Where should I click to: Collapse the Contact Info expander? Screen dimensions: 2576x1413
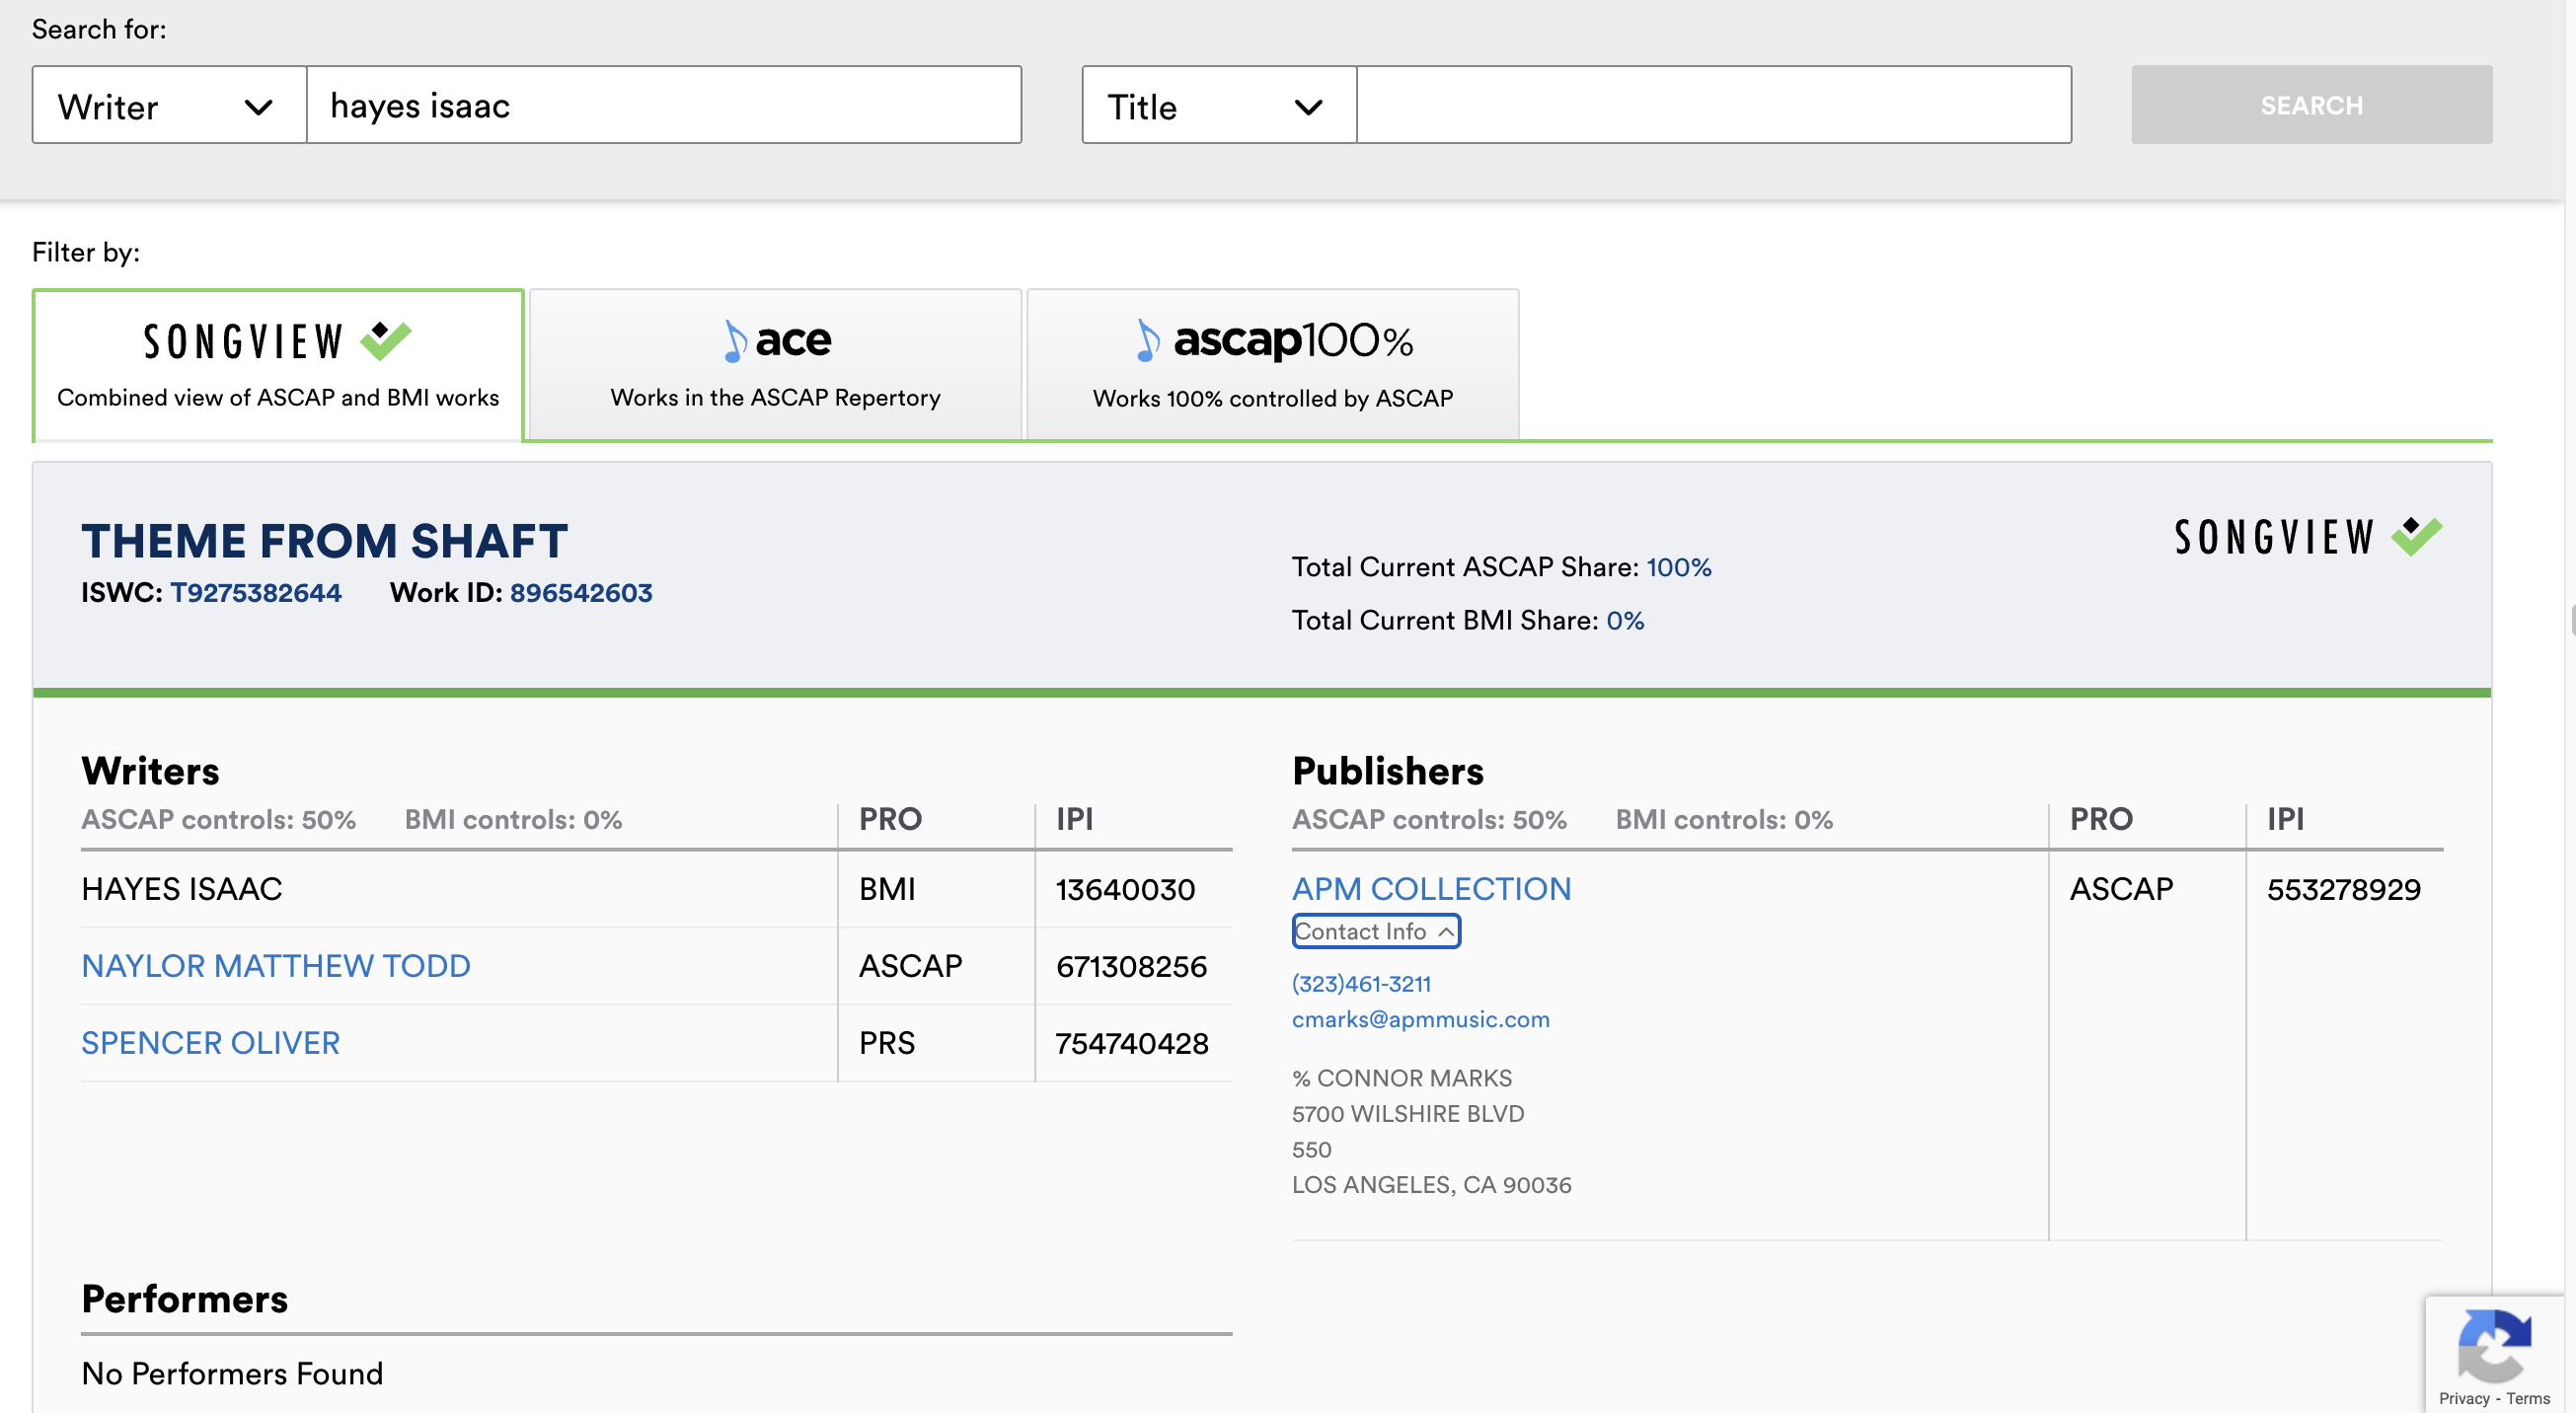click(x=1375, y=931)
